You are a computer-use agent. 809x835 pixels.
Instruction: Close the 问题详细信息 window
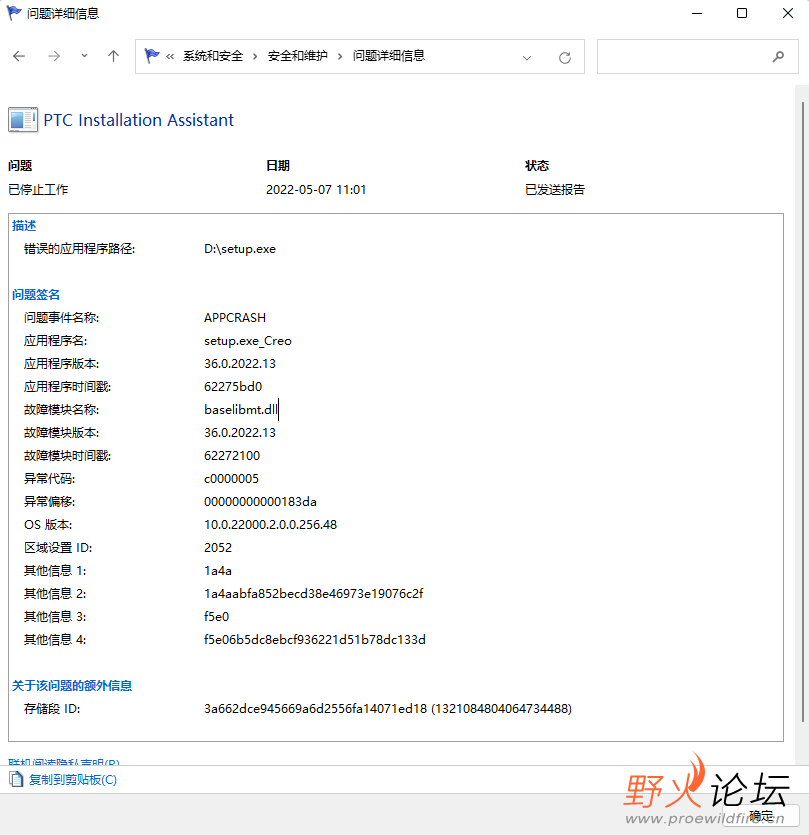click(x=788, y=13)
